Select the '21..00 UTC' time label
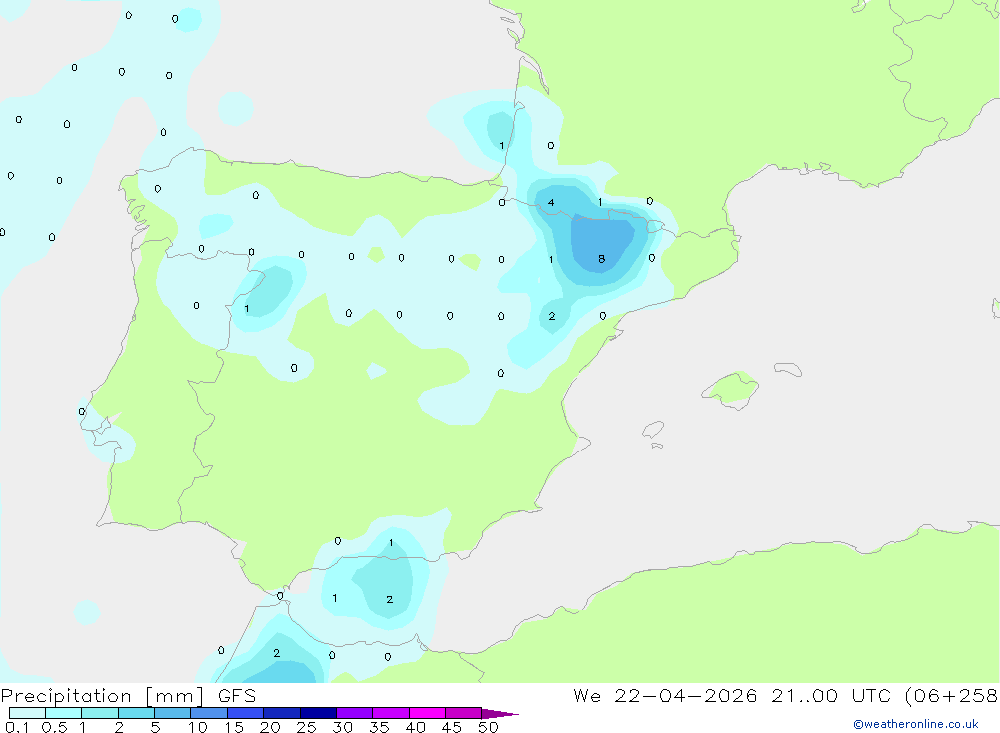 831,696
